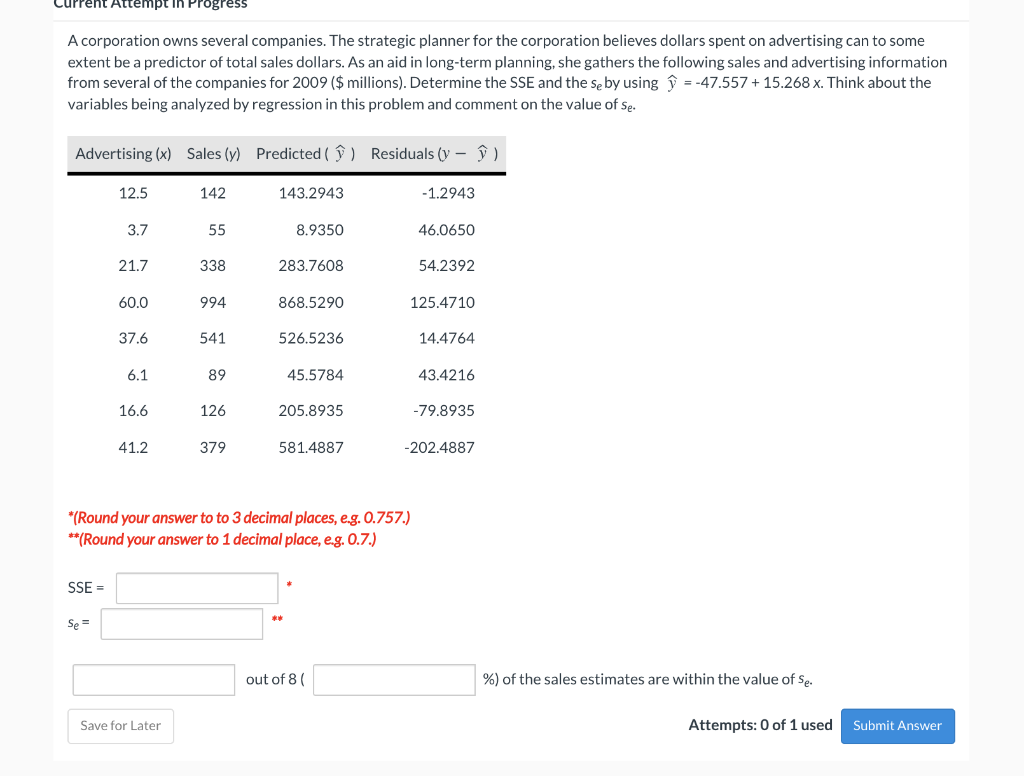Click the advertising value 21.7
This screenshot has height=776, width=1024.
tap(133, 266)
